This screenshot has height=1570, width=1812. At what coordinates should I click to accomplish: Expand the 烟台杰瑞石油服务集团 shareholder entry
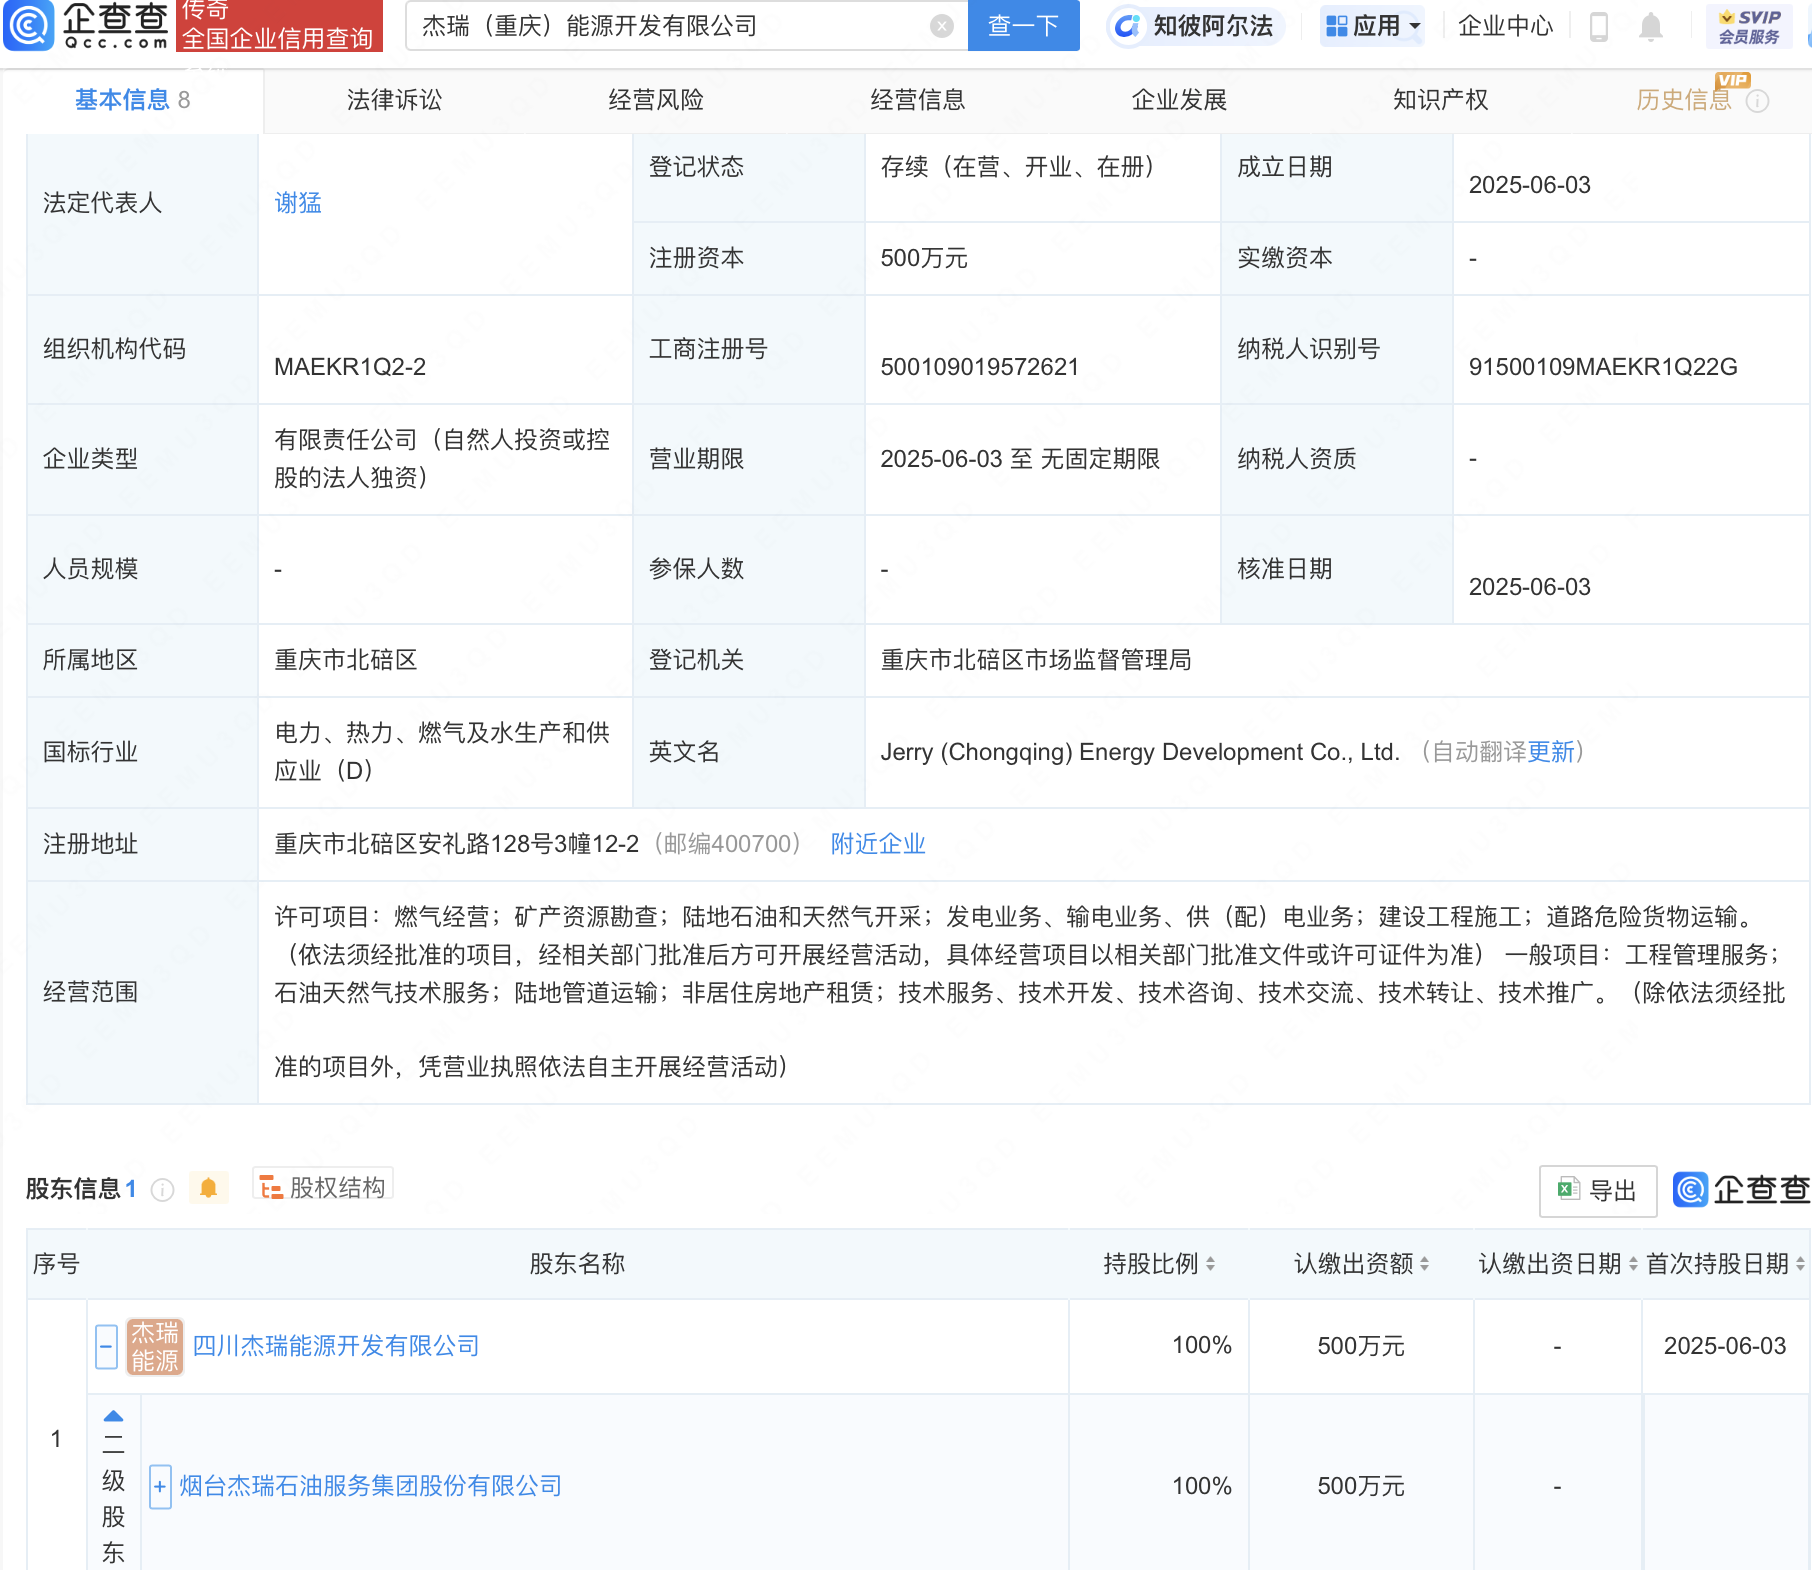click(160, 1487)
